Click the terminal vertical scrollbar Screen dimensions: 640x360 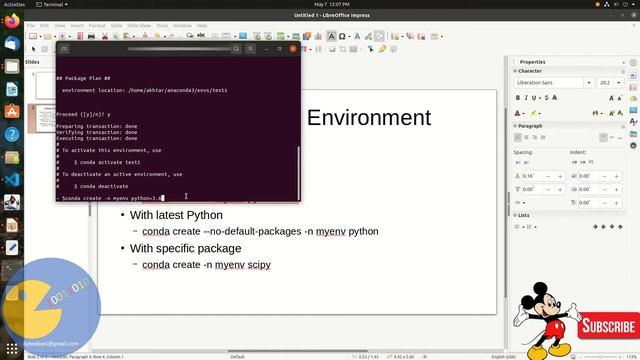click(299, 173)
